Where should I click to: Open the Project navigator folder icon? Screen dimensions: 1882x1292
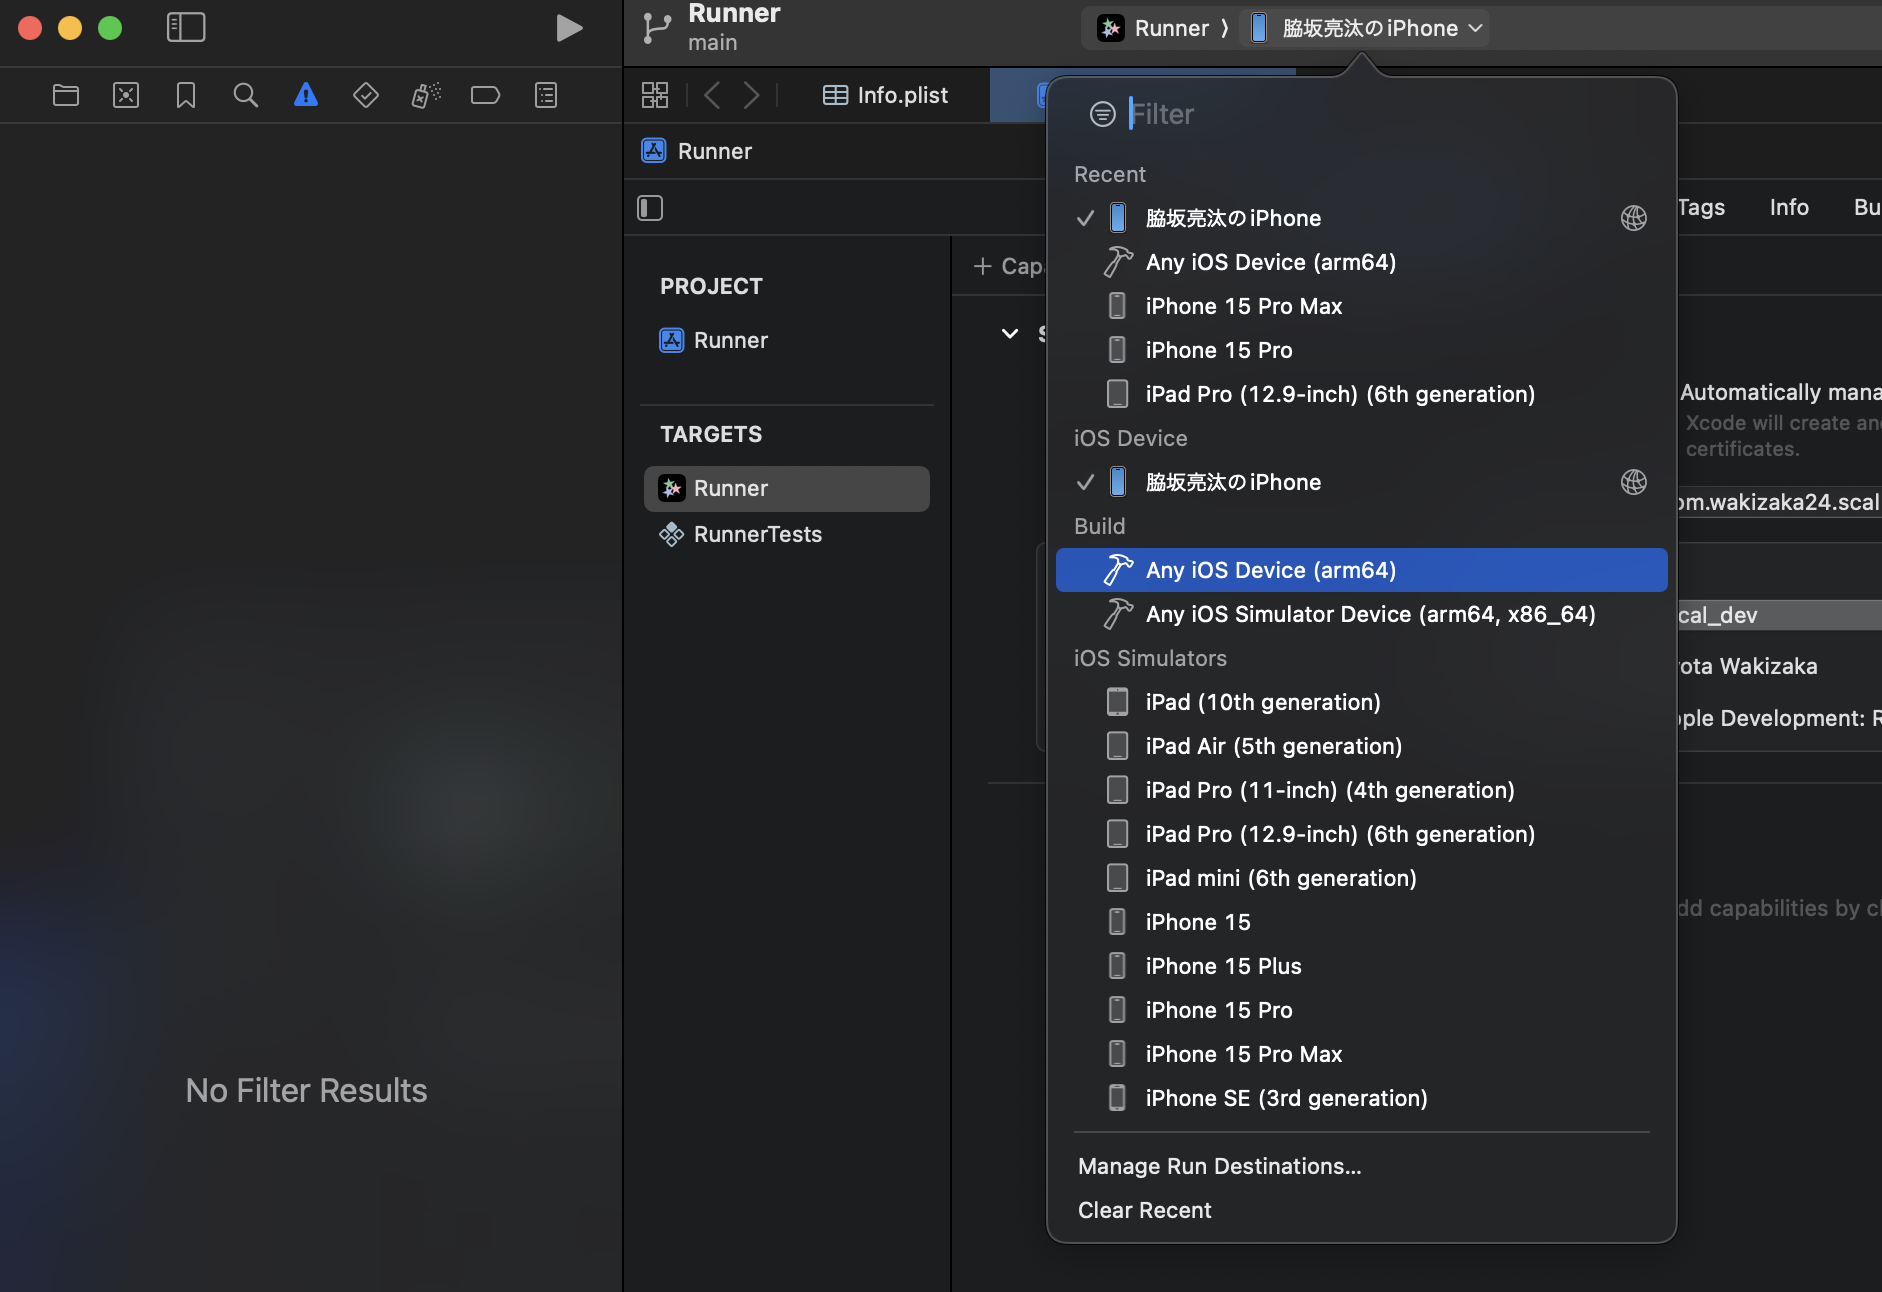(x=66, y=95)
